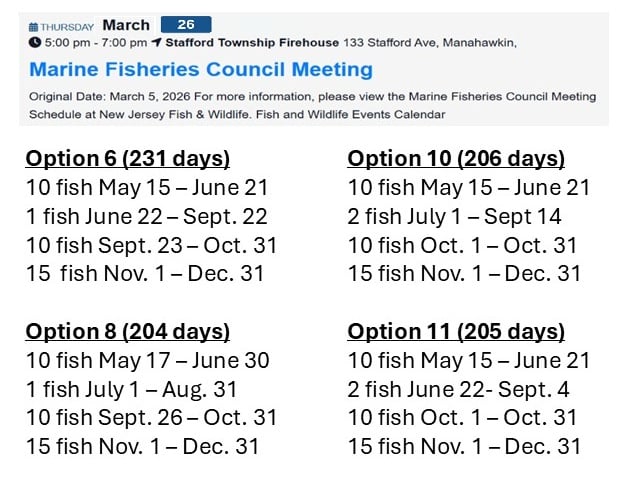Click the clock icon before 5:00 pm
The width and height of the screenshot is (619, 486).
(x=35, y=42)
